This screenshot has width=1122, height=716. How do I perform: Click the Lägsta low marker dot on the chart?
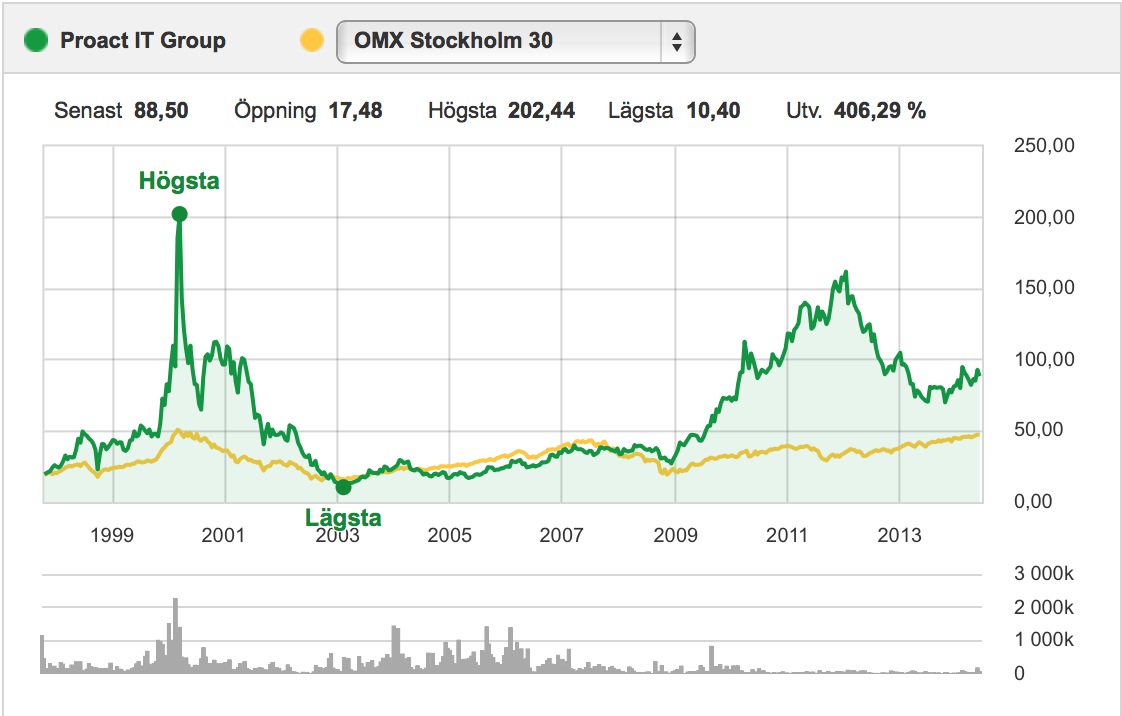[x=343, y=487]
